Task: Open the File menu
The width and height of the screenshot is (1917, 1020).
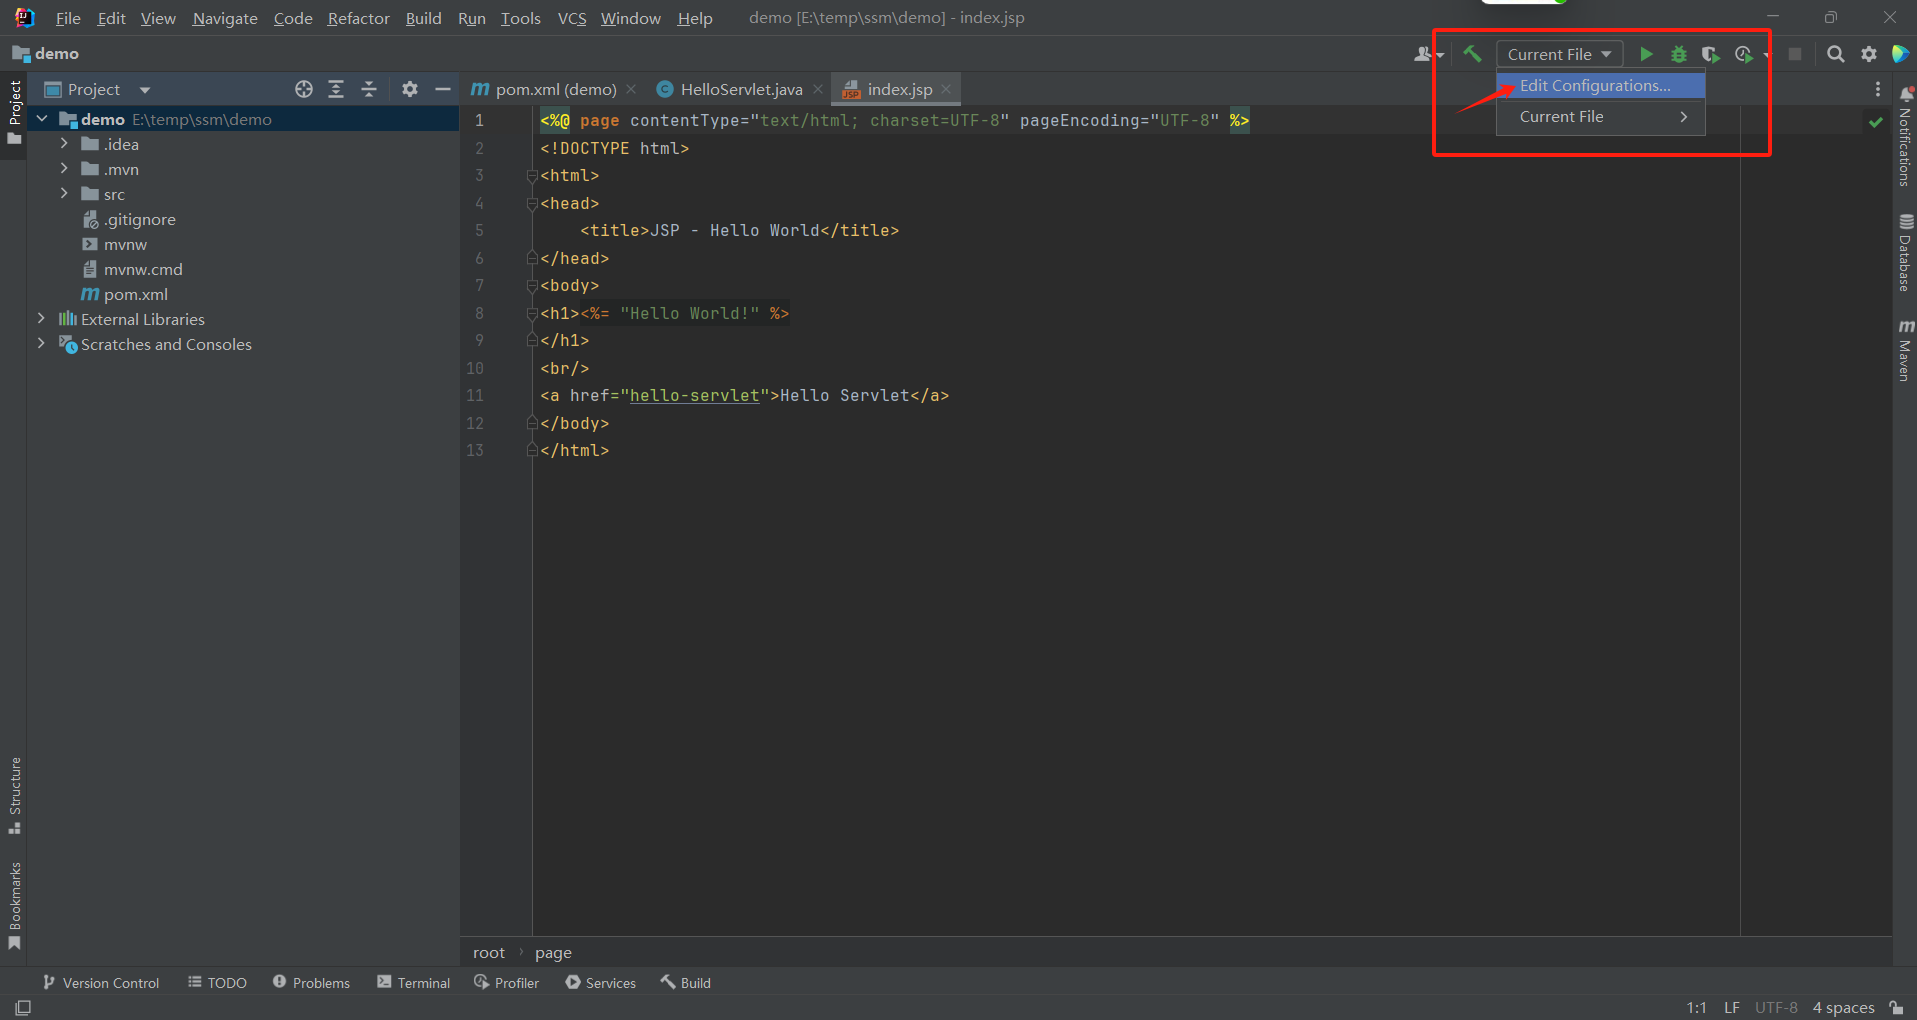Action: click(68, 18)
